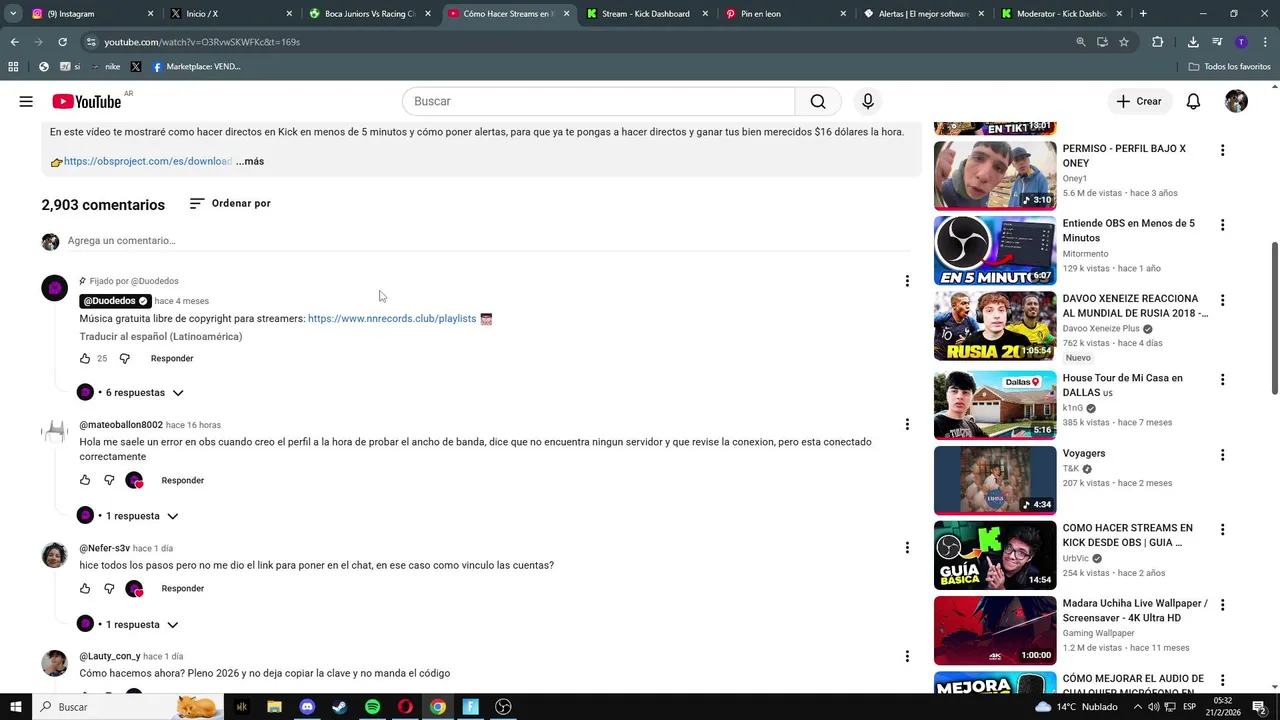
Task: Open OBS Studio from the taskbar
Action: [x=503, y=707]
